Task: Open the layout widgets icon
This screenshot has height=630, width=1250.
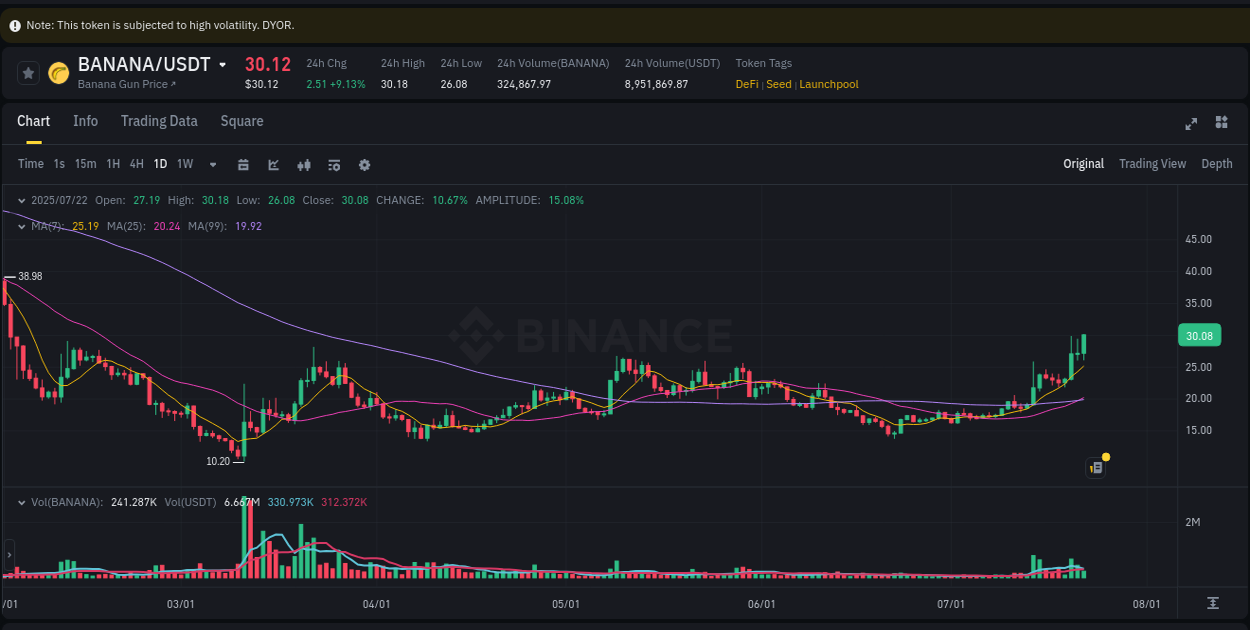Action: point(1221,122)
